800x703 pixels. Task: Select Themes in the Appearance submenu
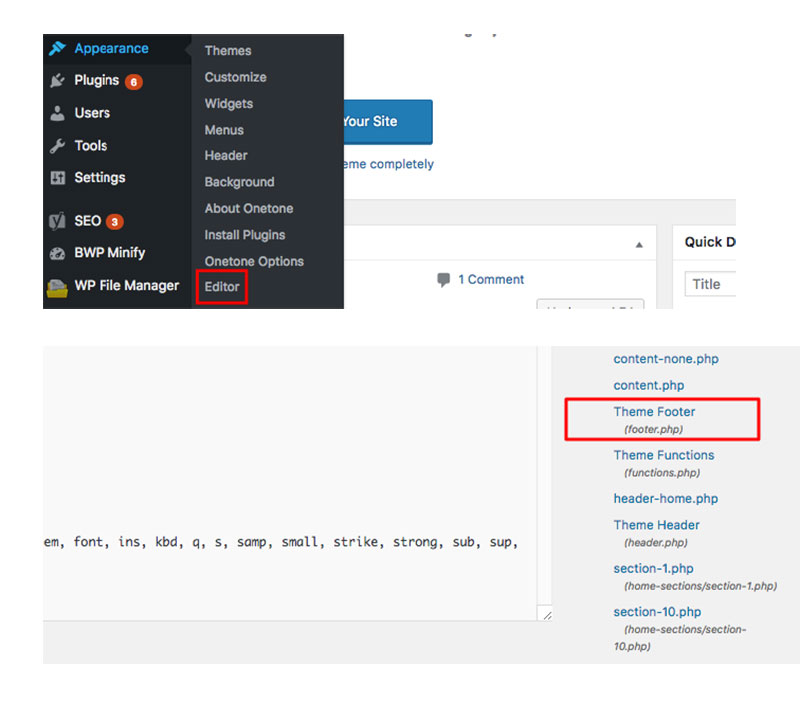[228, 51]
